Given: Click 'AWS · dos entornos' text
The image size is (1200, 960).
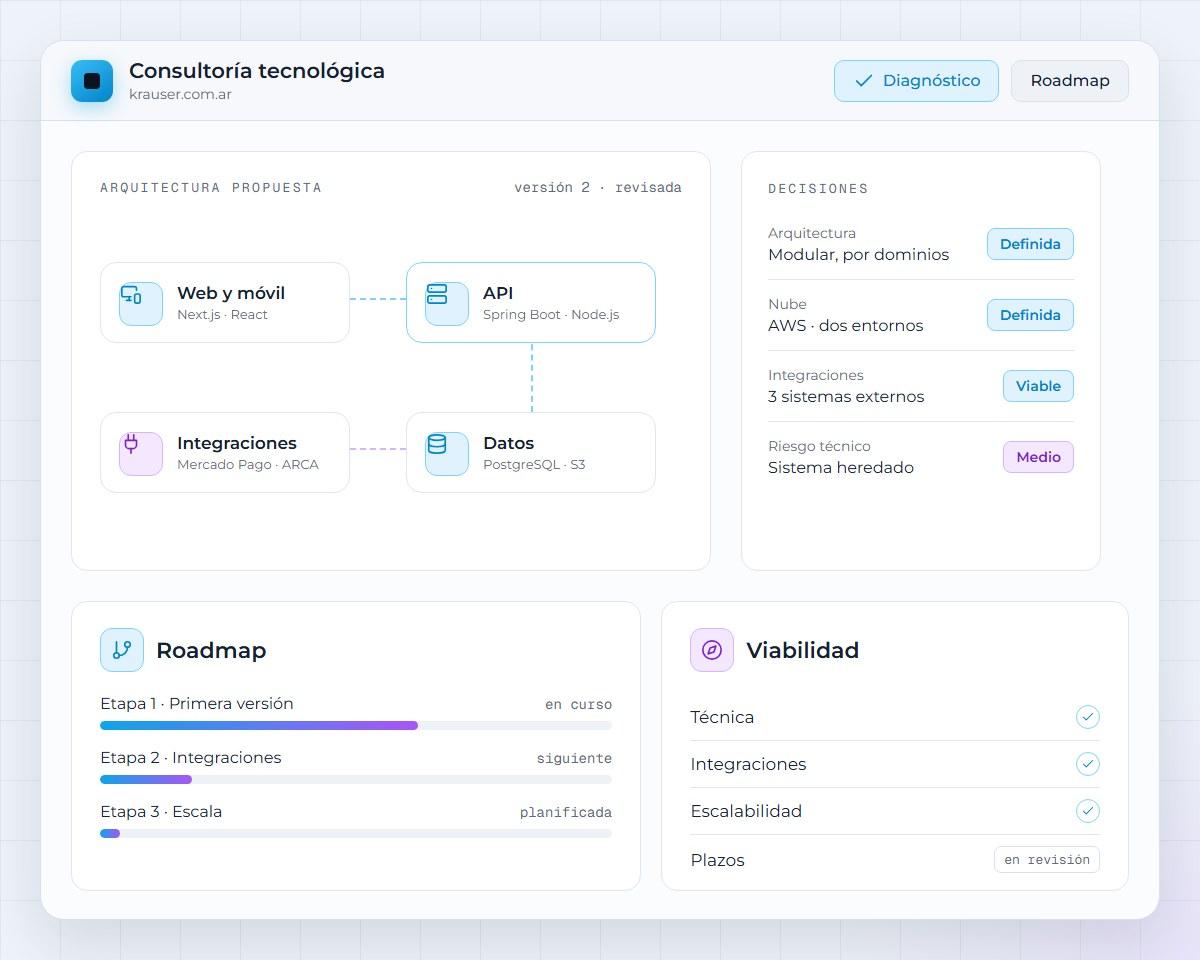Looking at the screenshot, I should [x=845, y=326].
